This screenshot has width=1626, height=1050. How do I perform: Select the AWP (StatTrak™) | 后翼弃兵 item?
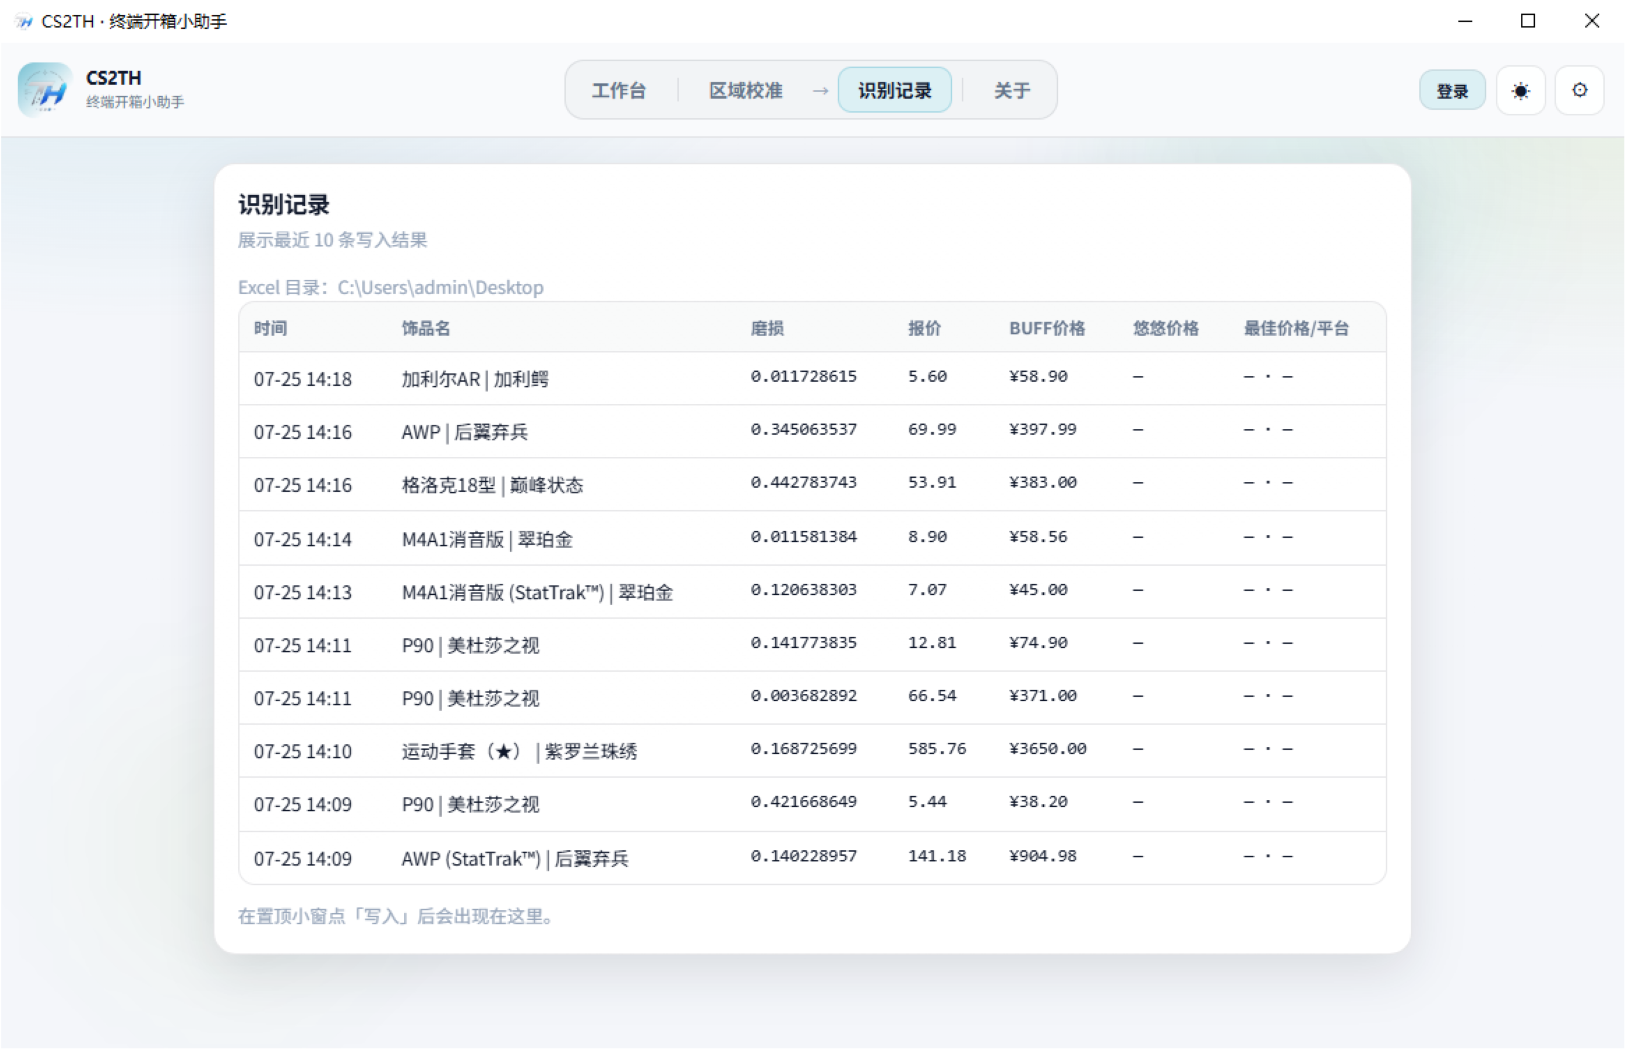click(515, 858)
